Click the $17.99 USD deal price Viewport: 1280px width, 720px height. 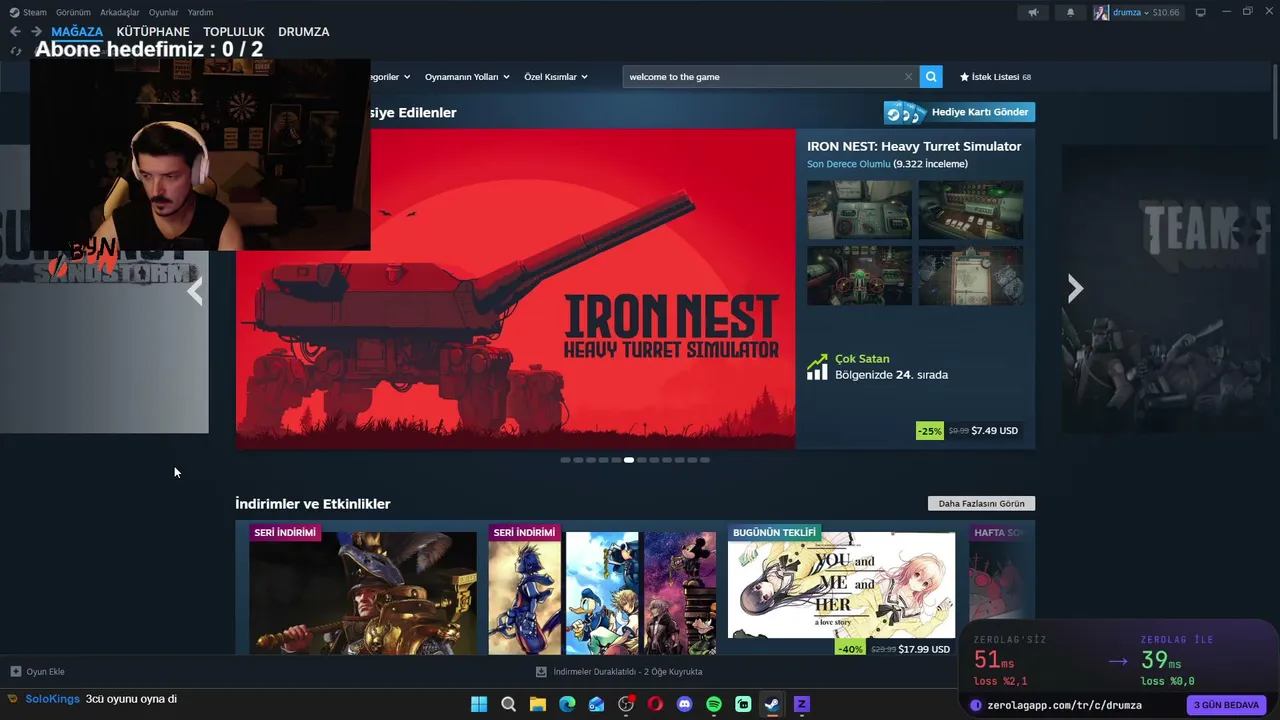924,649
